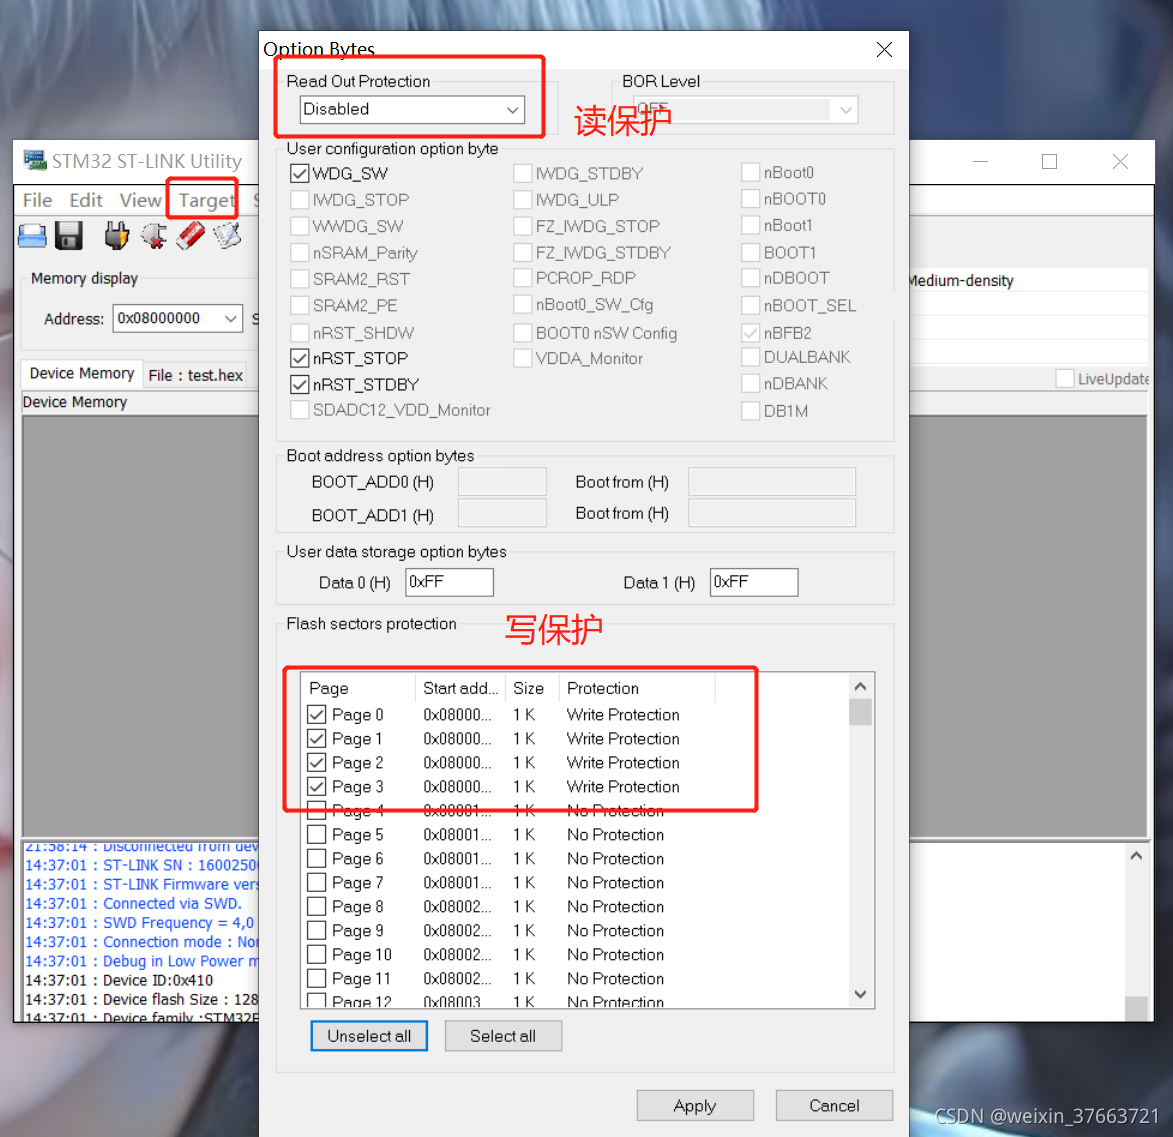Screen dimensions: 1173x1137
Task: Click the Connect to target plug icon
Action: (117, 236)
